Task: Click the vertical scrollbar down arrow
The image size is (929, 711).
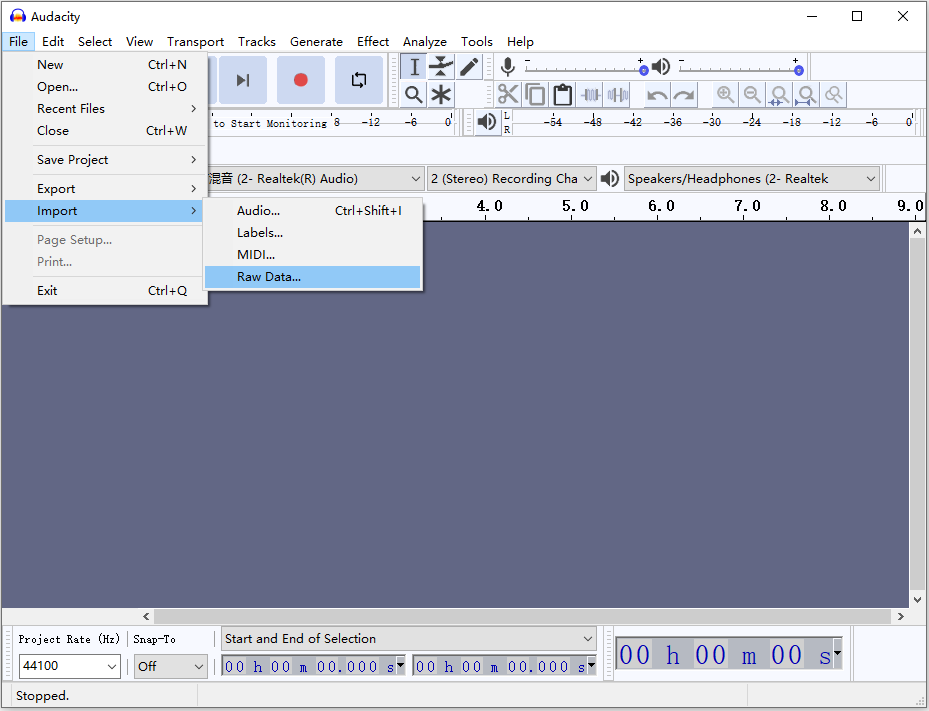Action: tap(918, 599)
